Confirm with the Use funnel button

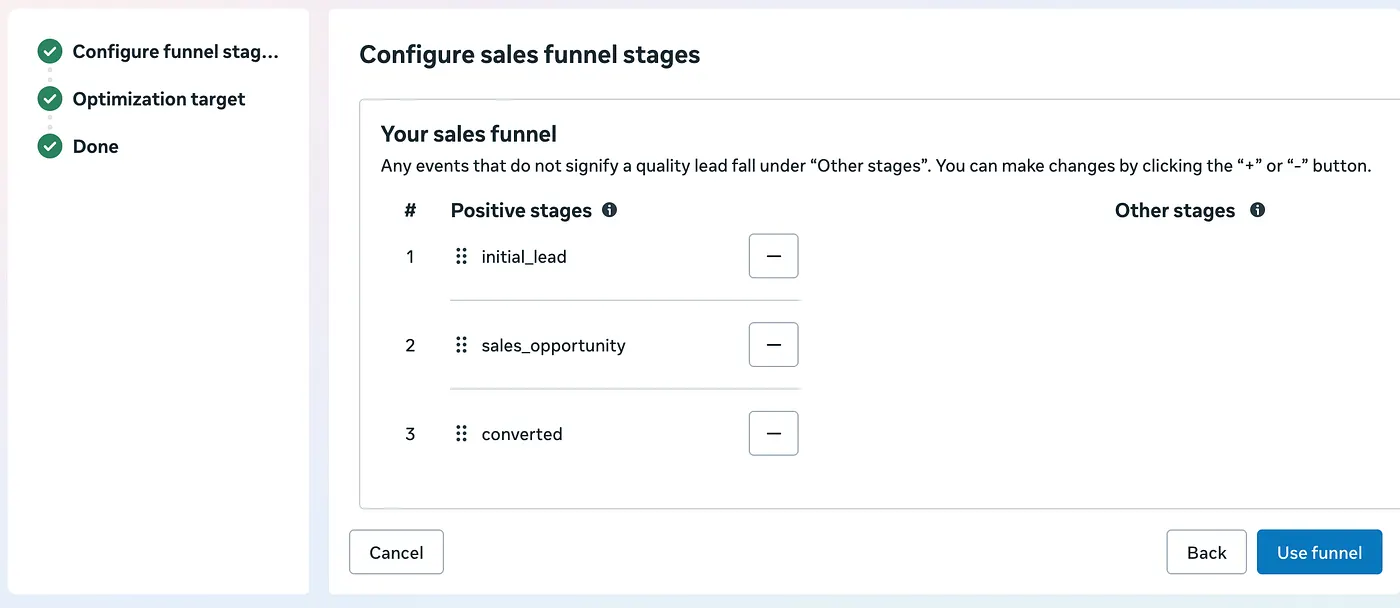tap(1319, 552)
